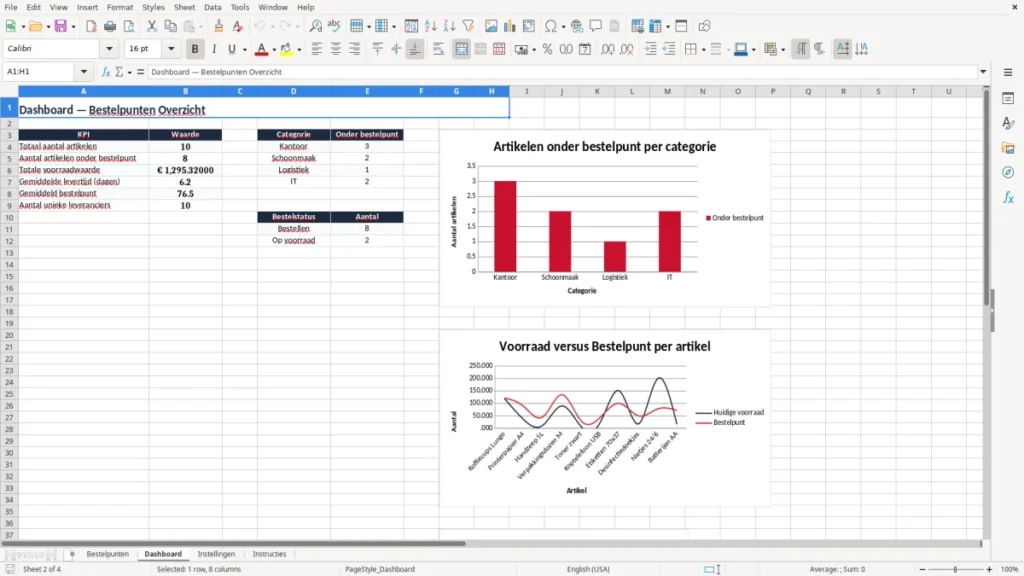The width and height of the screenshot is (1024, 576).
Task: Click English (USA) language in status bar
Action: [588, 569]
